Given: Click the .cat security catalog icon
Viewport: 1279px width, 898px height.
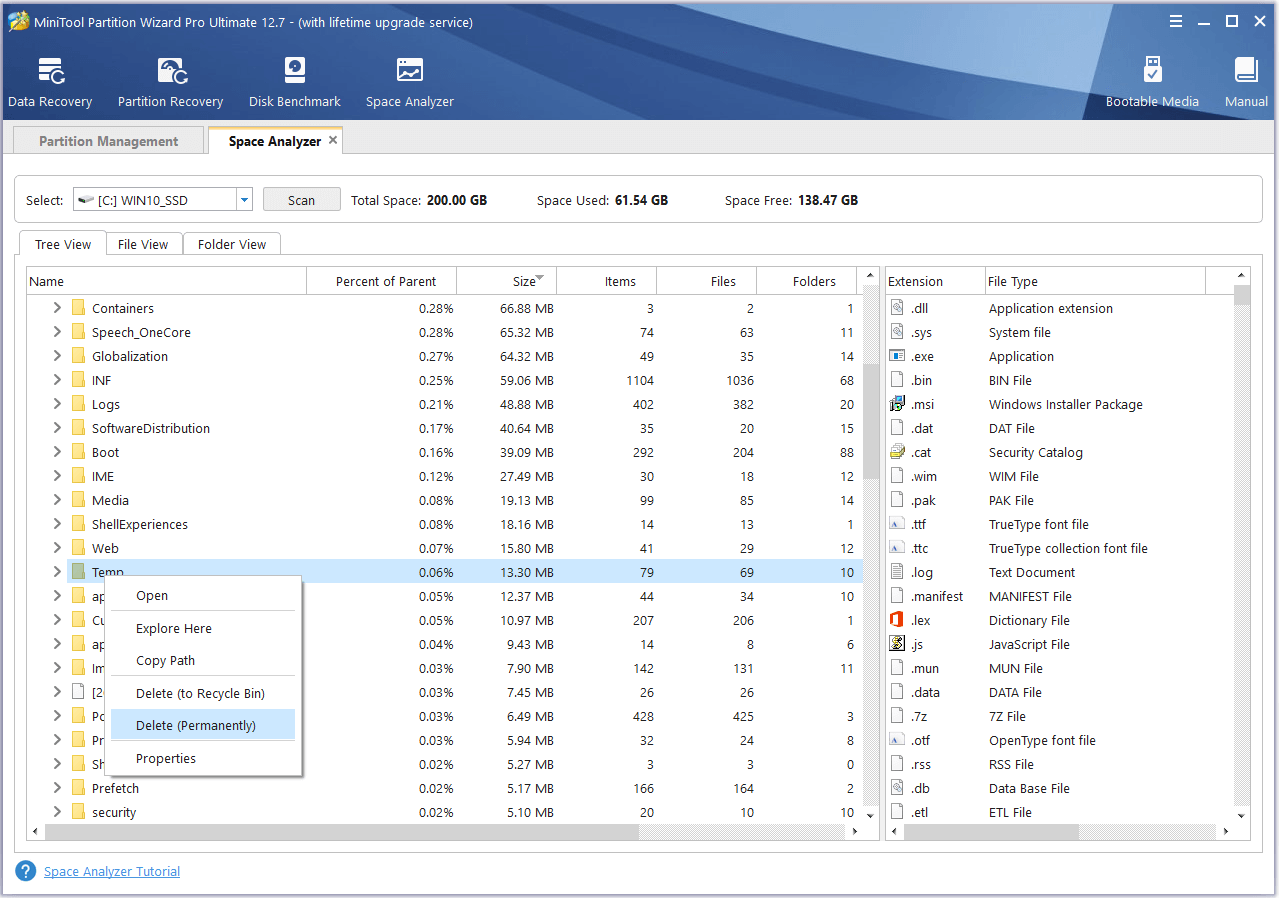Looking at the screenshot, I should coord(897,453).
